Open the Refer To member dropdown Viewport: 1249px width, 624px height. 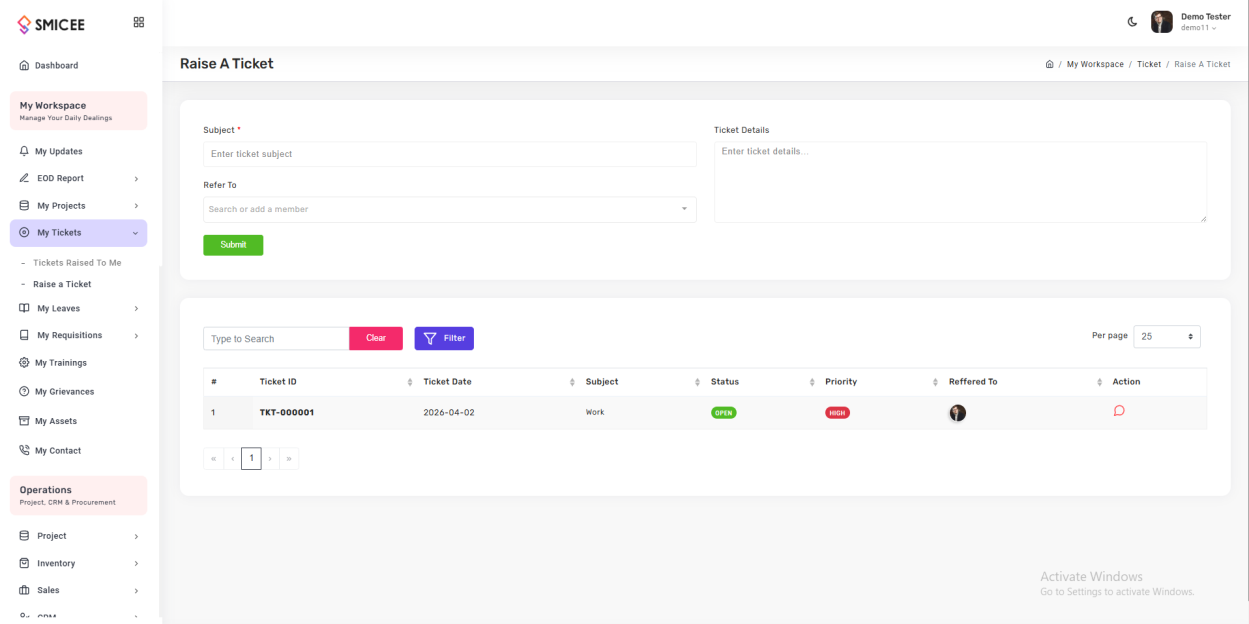click(x=450, y=209)
